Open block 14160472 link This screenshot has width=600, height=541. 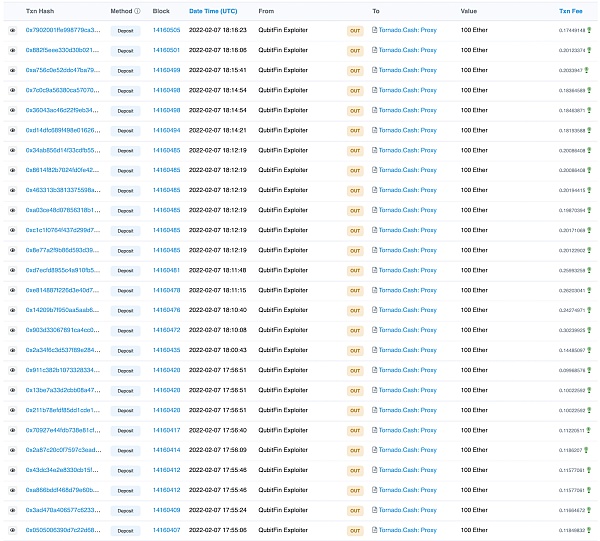(166, 330)
